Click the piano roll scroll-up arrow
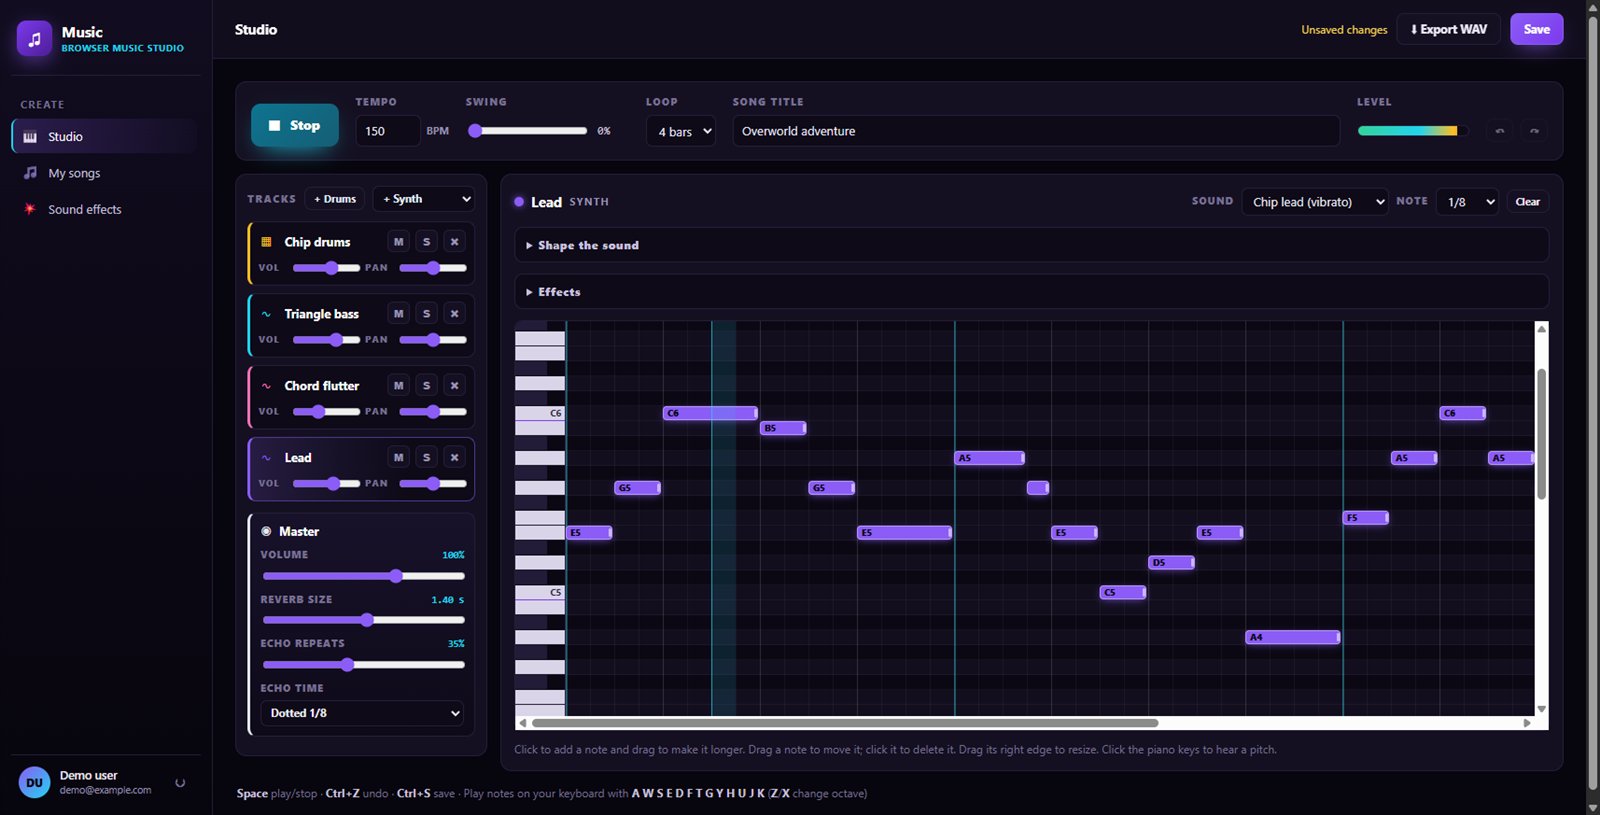The image size is (1600, 815). pyautogui.click(x=1542, y=329)
